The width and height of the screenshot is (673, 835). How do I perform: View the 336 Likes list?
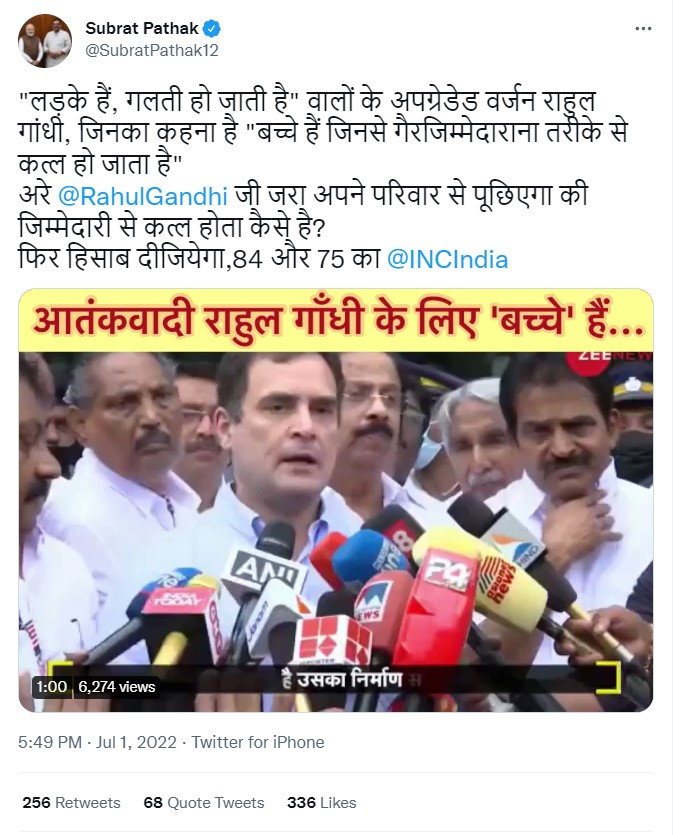(x=322, y=803)
